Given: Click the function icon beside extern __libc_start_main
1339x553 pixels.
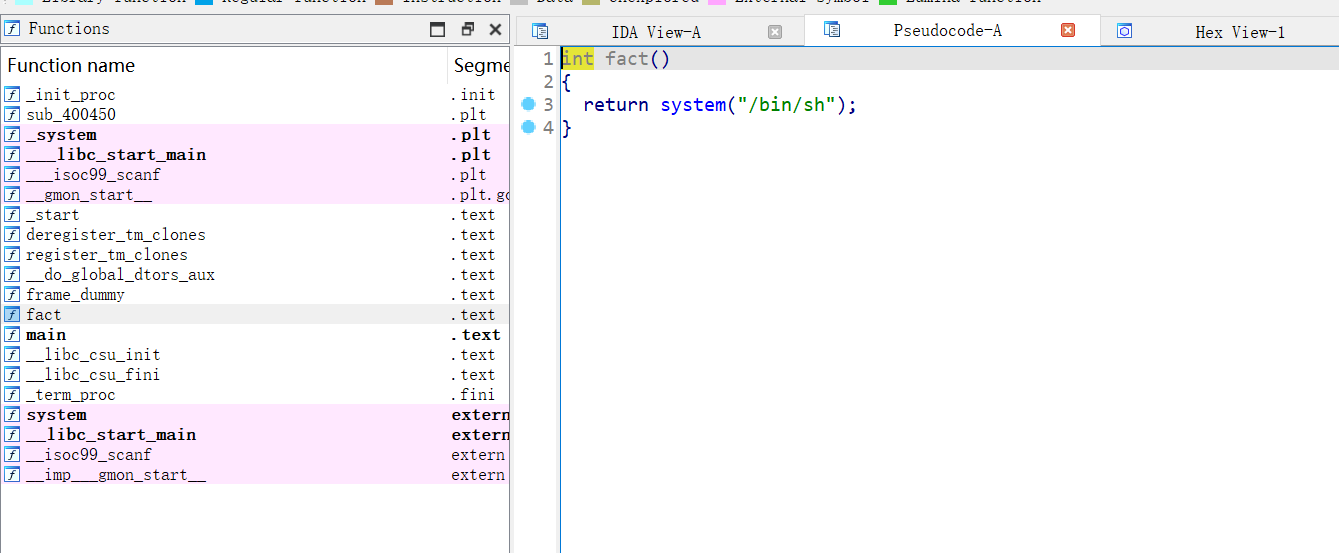Looking at the screenshot, I should [x=12, y=435].
